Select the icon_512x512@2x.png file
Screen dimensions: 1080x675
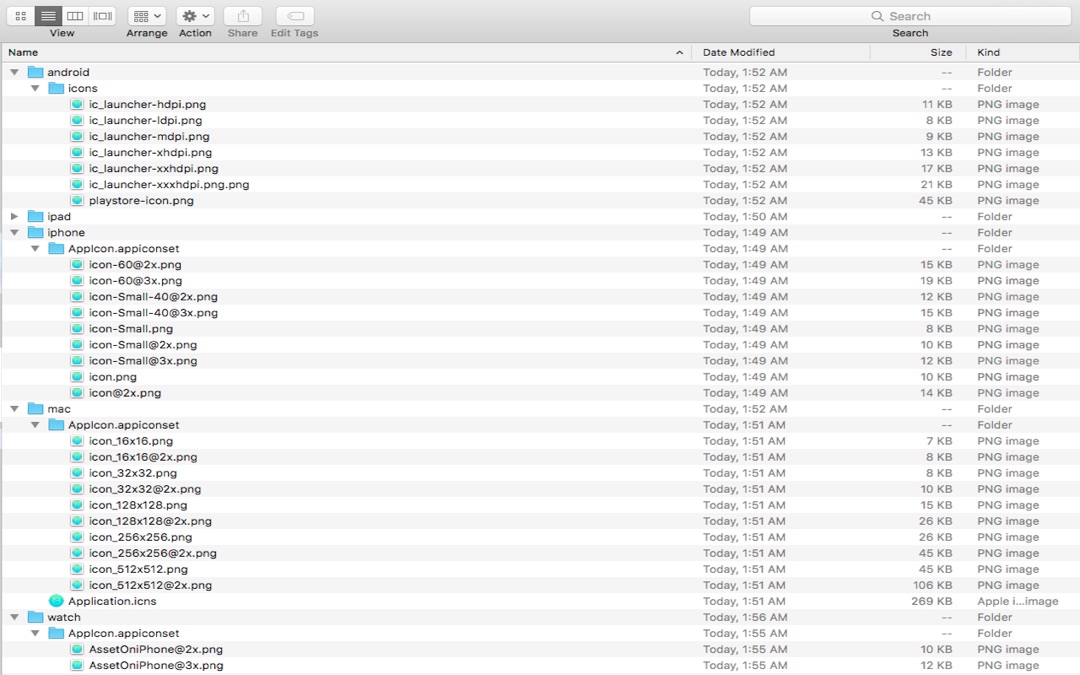(148, 585)
